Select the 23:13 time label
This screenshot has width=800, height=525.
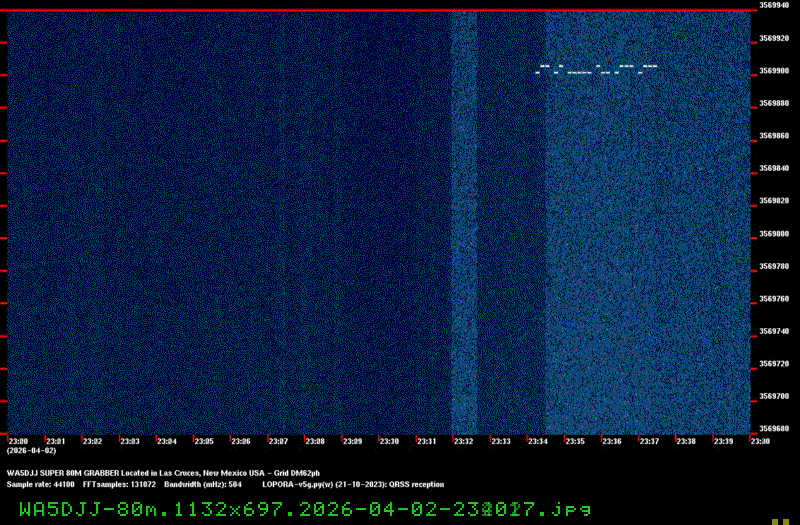pos(501,441)
